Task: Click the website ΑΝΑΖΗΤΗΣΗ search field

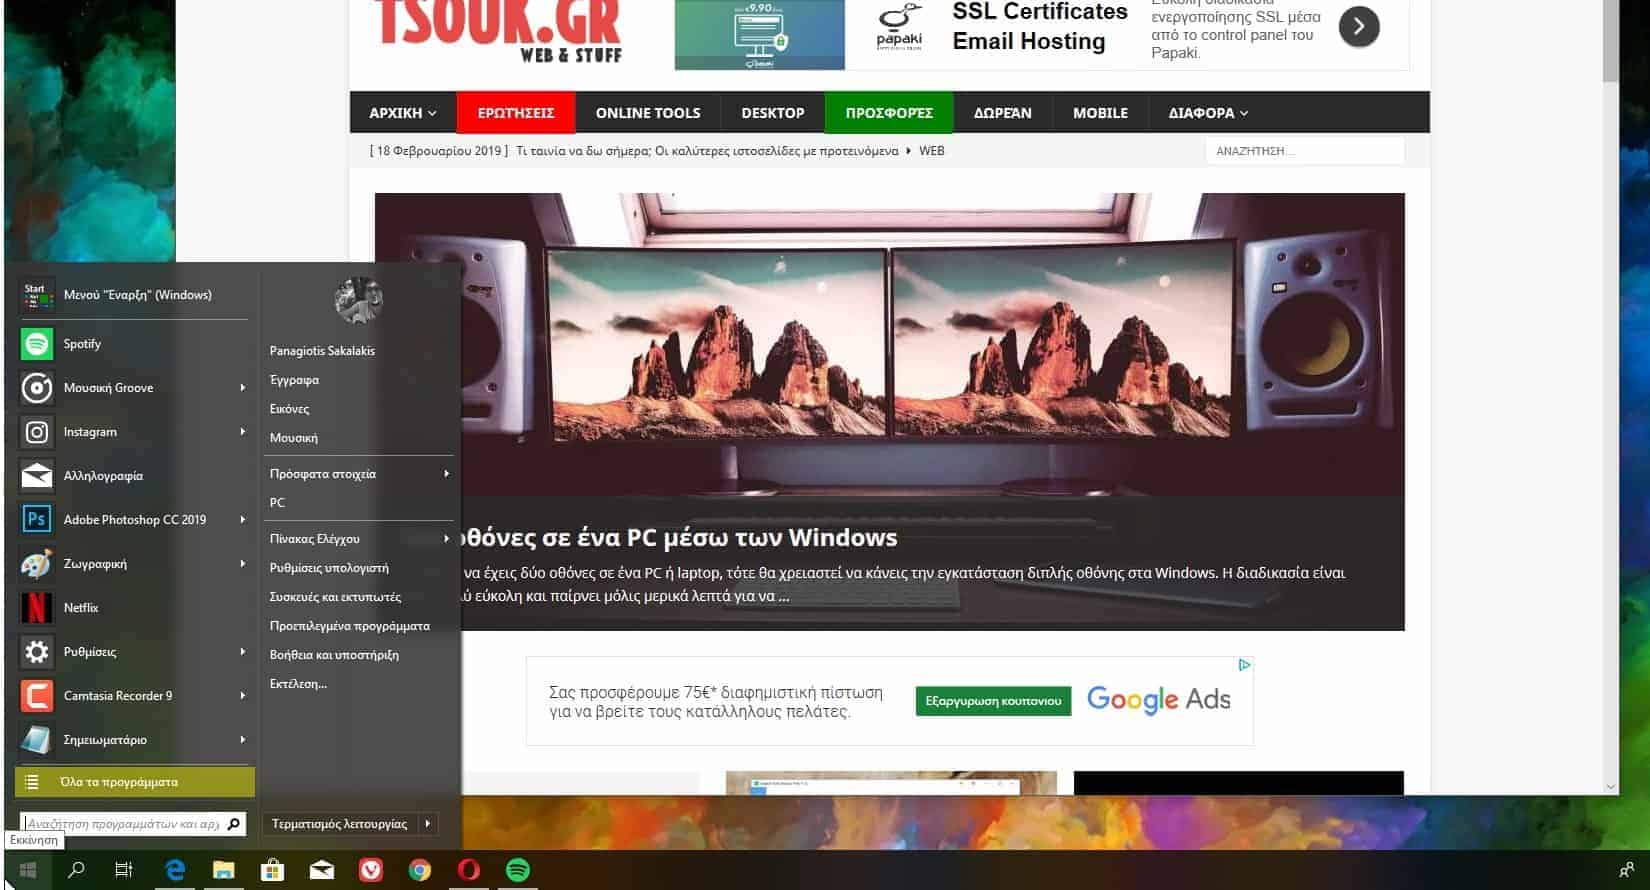Action: (1303, 151)
